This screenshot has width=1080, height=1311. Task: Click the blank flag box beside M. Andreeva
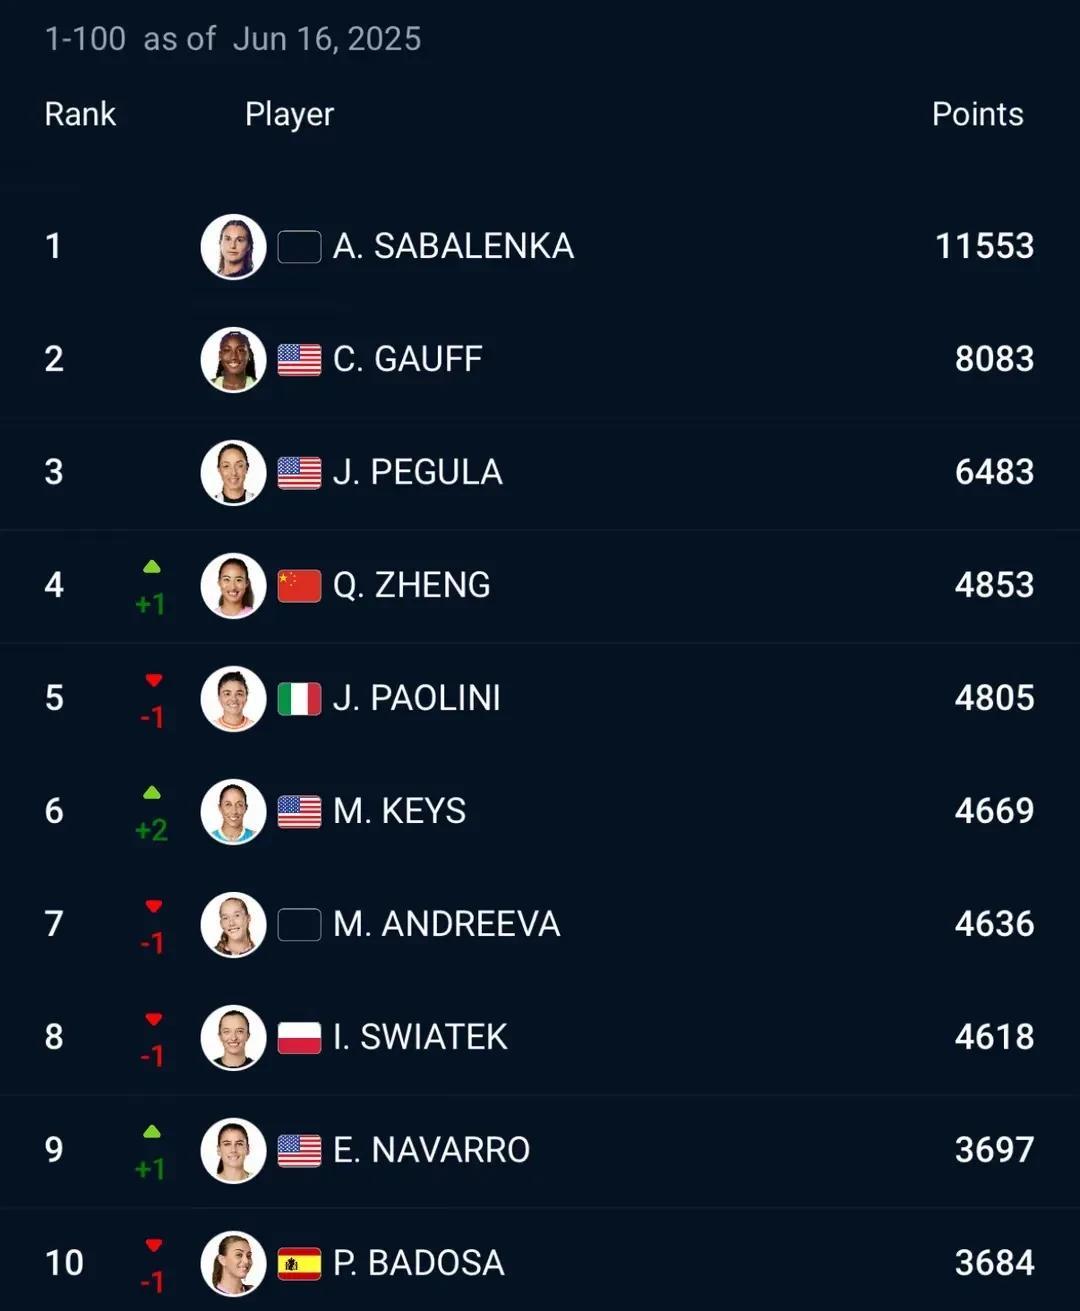coord(299,924)
